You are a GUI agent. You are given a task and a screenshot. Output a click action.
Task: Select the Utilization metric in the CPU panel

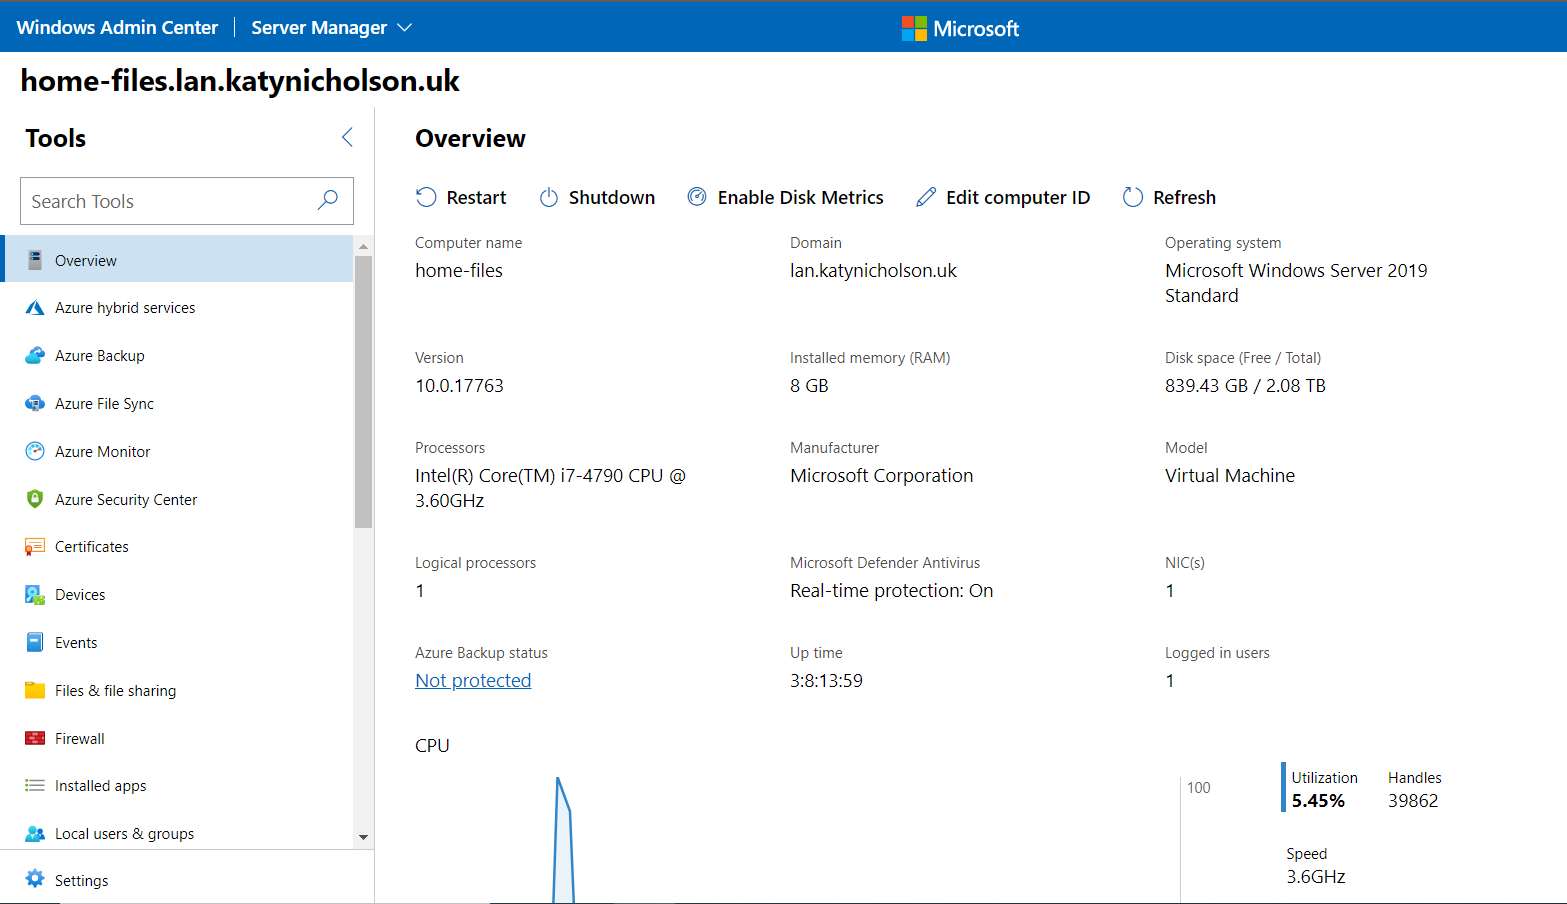click(x=1323, y=789)
